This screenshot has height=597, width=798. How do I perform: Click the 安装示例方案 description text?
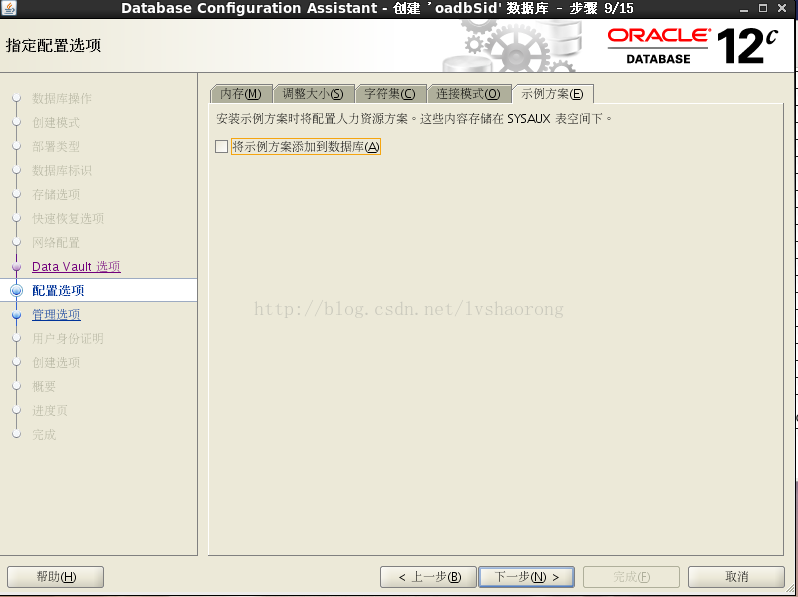tap(415, 119)
